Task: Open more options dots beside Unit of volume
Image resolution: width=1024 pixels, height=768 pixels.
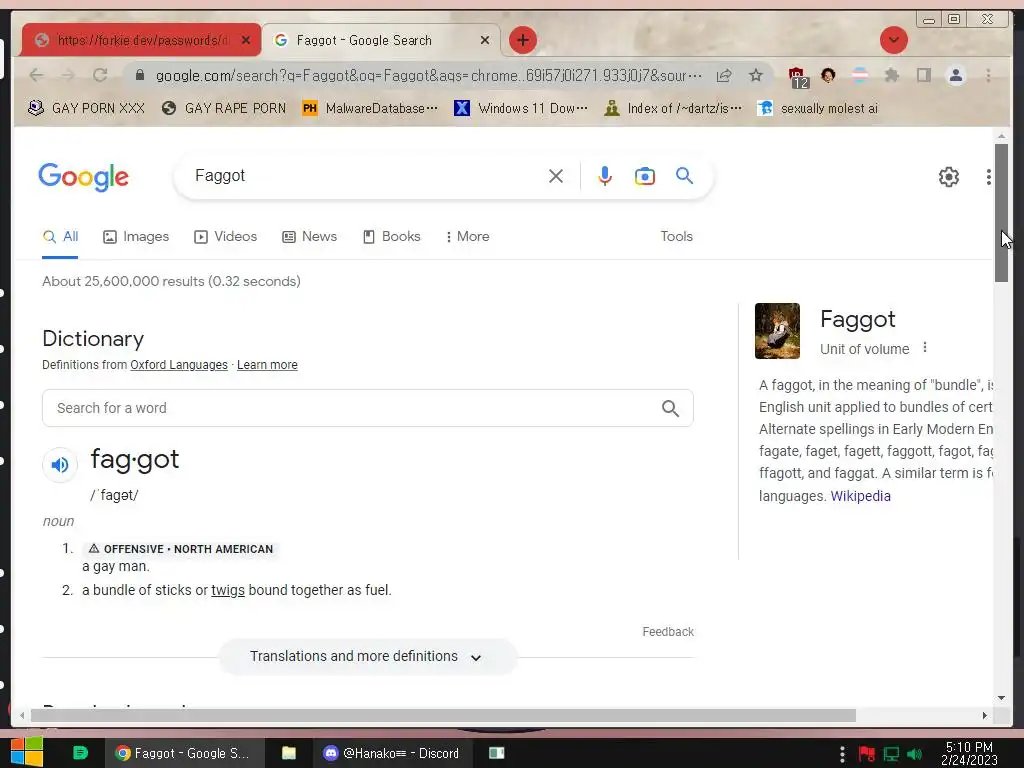Action: (925, 347)
